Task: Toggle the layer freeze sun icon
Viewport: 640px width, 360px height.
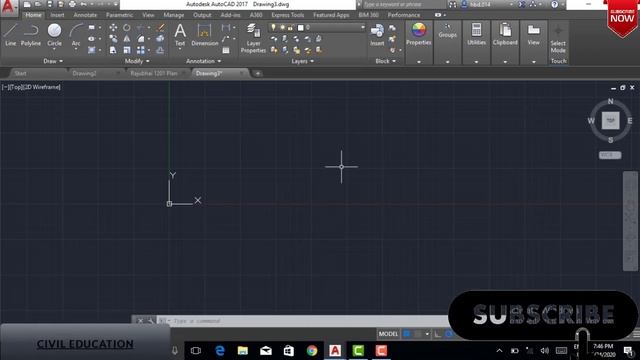Action: coord(282,27)
